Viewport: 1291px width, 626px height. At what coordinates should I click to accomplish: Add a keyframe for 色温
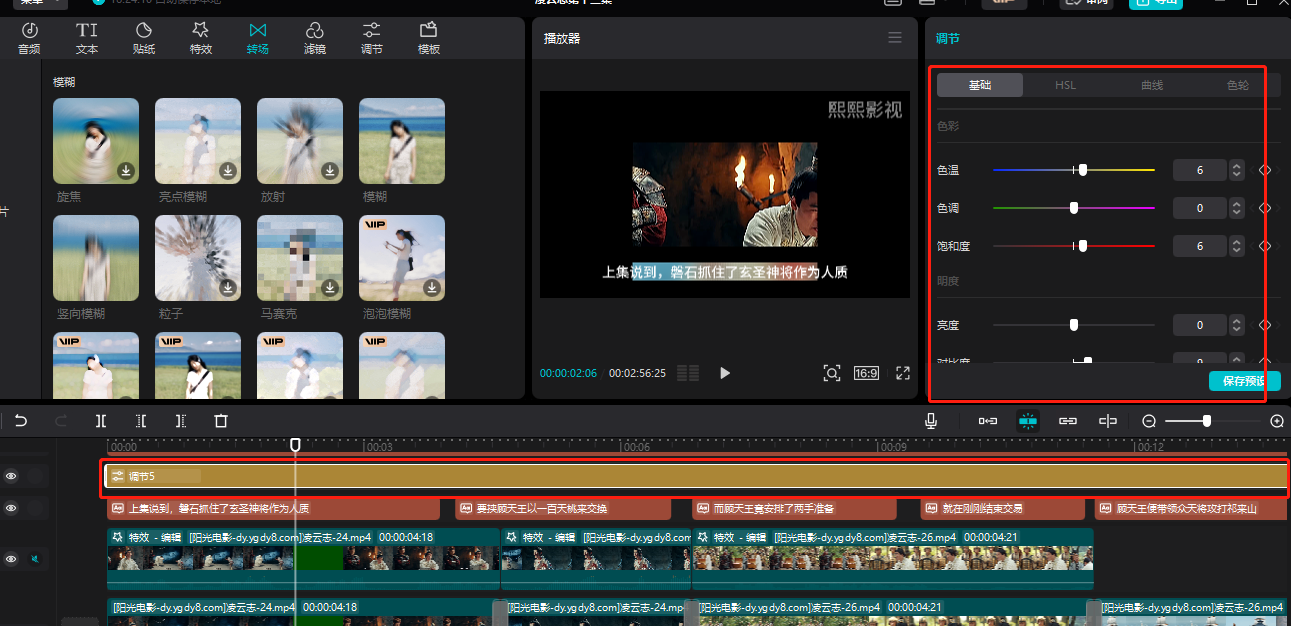point(1265,170)
